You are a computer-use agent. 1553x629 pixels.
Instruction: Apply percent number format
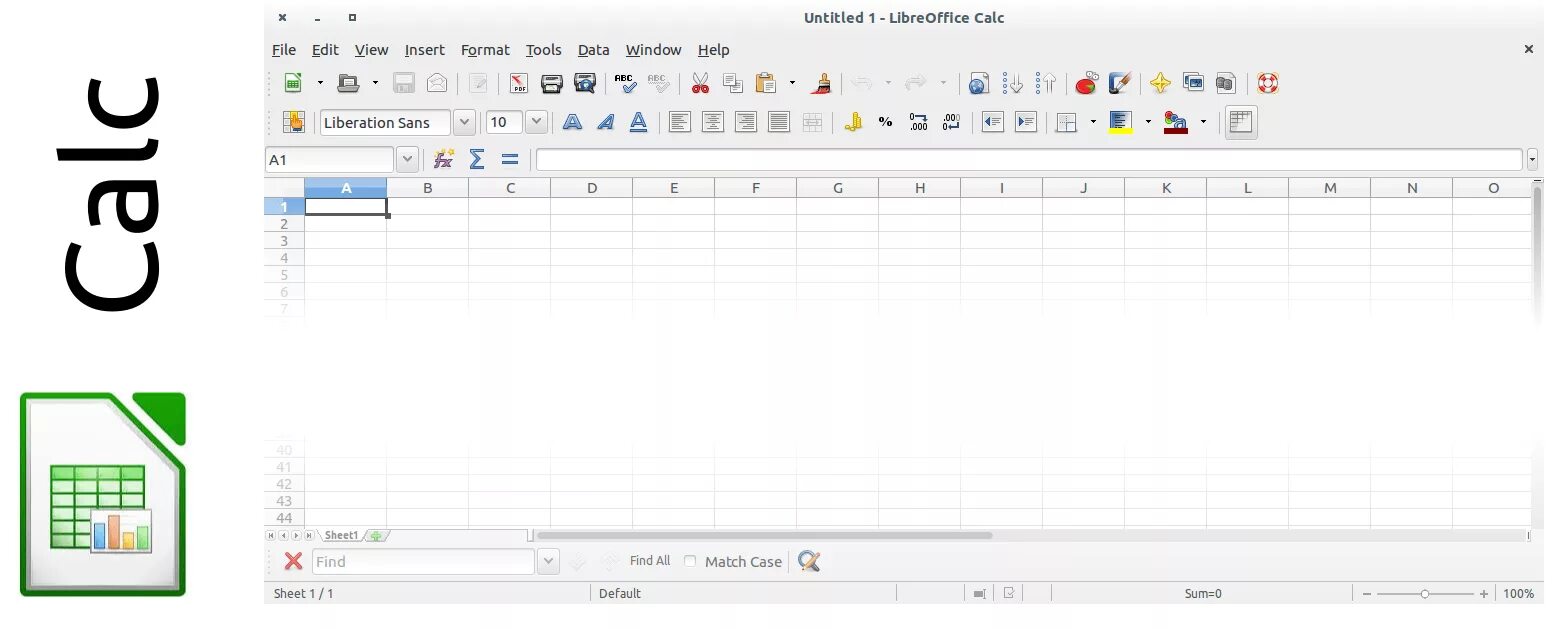[x=885, y=122]
